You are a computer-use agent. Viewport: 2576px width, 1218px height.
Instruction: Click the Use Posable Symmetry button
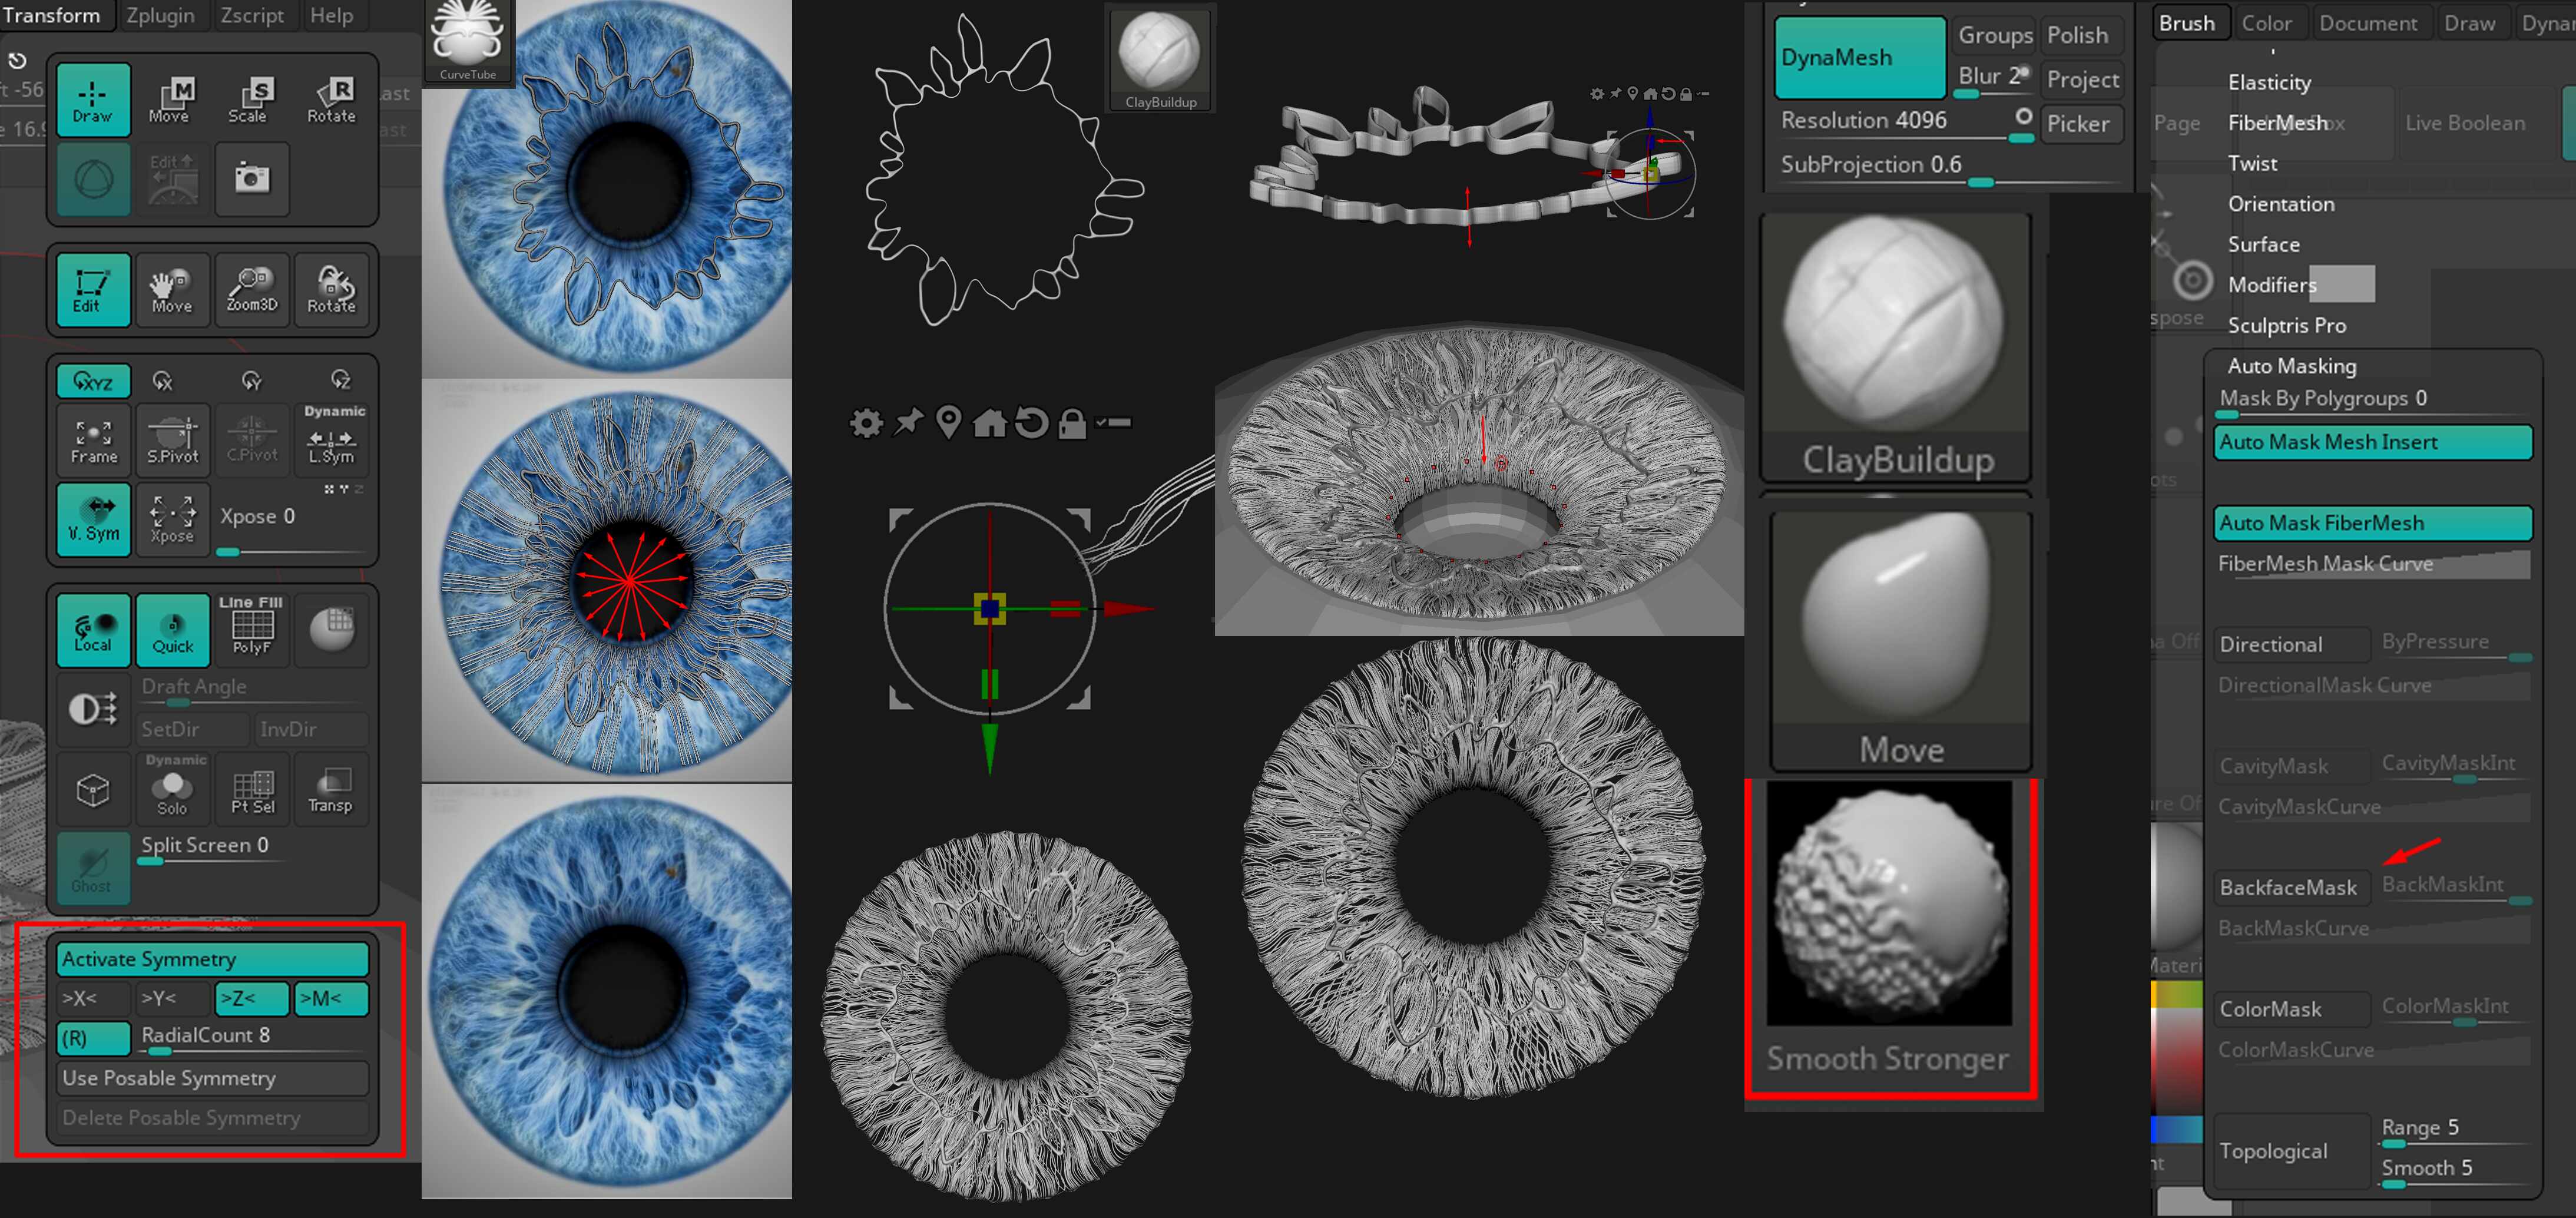point(212,1077)
